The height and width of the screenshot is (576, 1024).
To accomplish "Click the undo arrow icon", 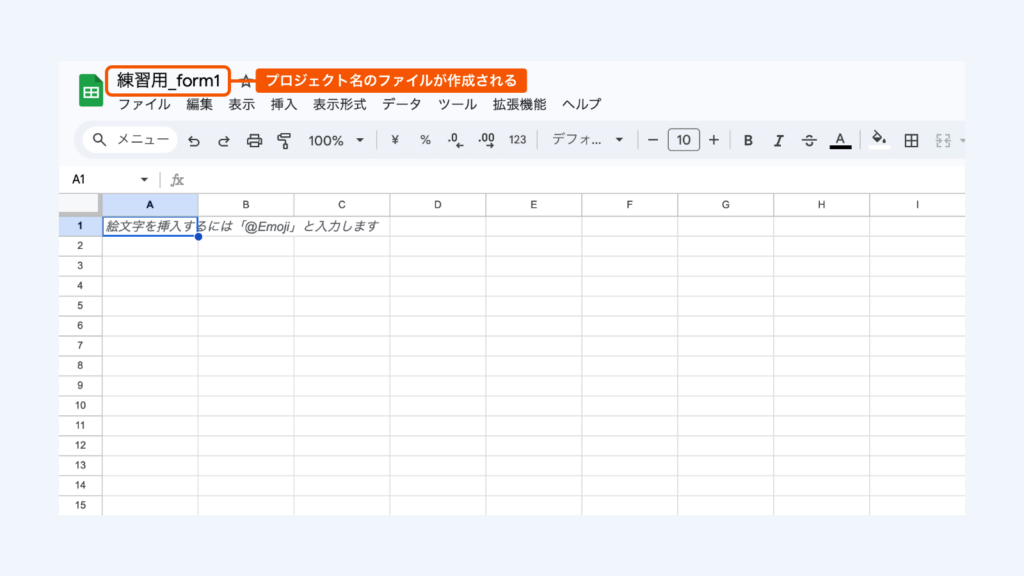I will click(194, 141).
